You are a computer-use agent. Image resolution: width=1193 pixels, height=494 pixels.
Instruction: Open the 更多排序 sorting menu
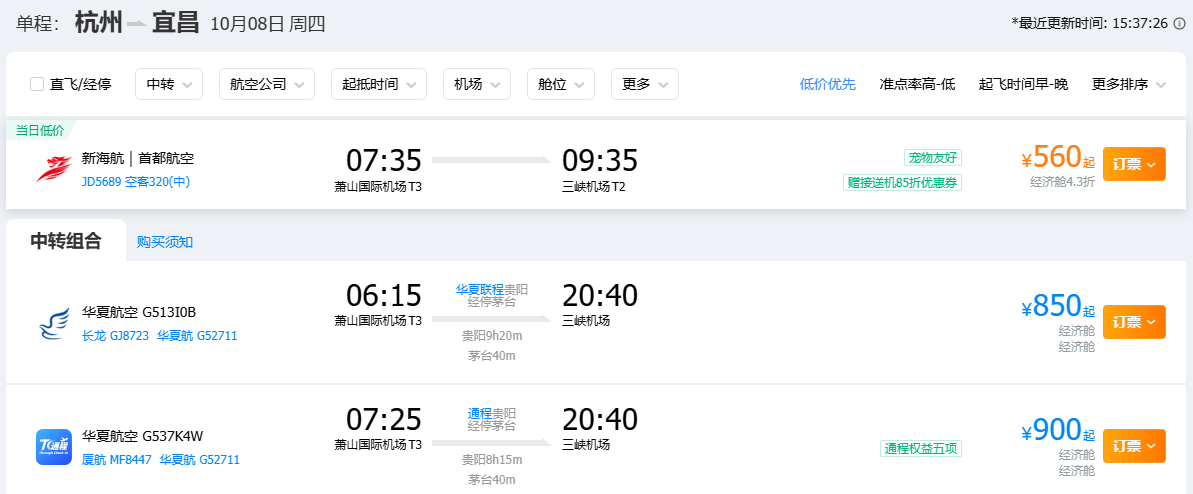1128,84
